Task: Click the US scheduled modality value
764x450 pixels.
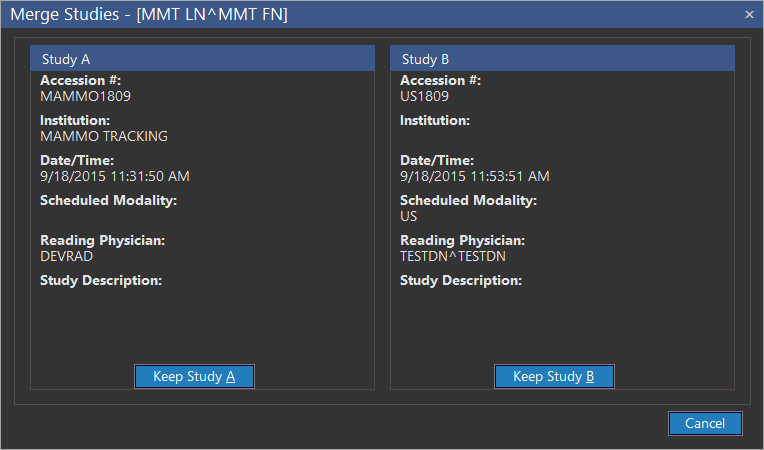Action: tap(409, 216)
